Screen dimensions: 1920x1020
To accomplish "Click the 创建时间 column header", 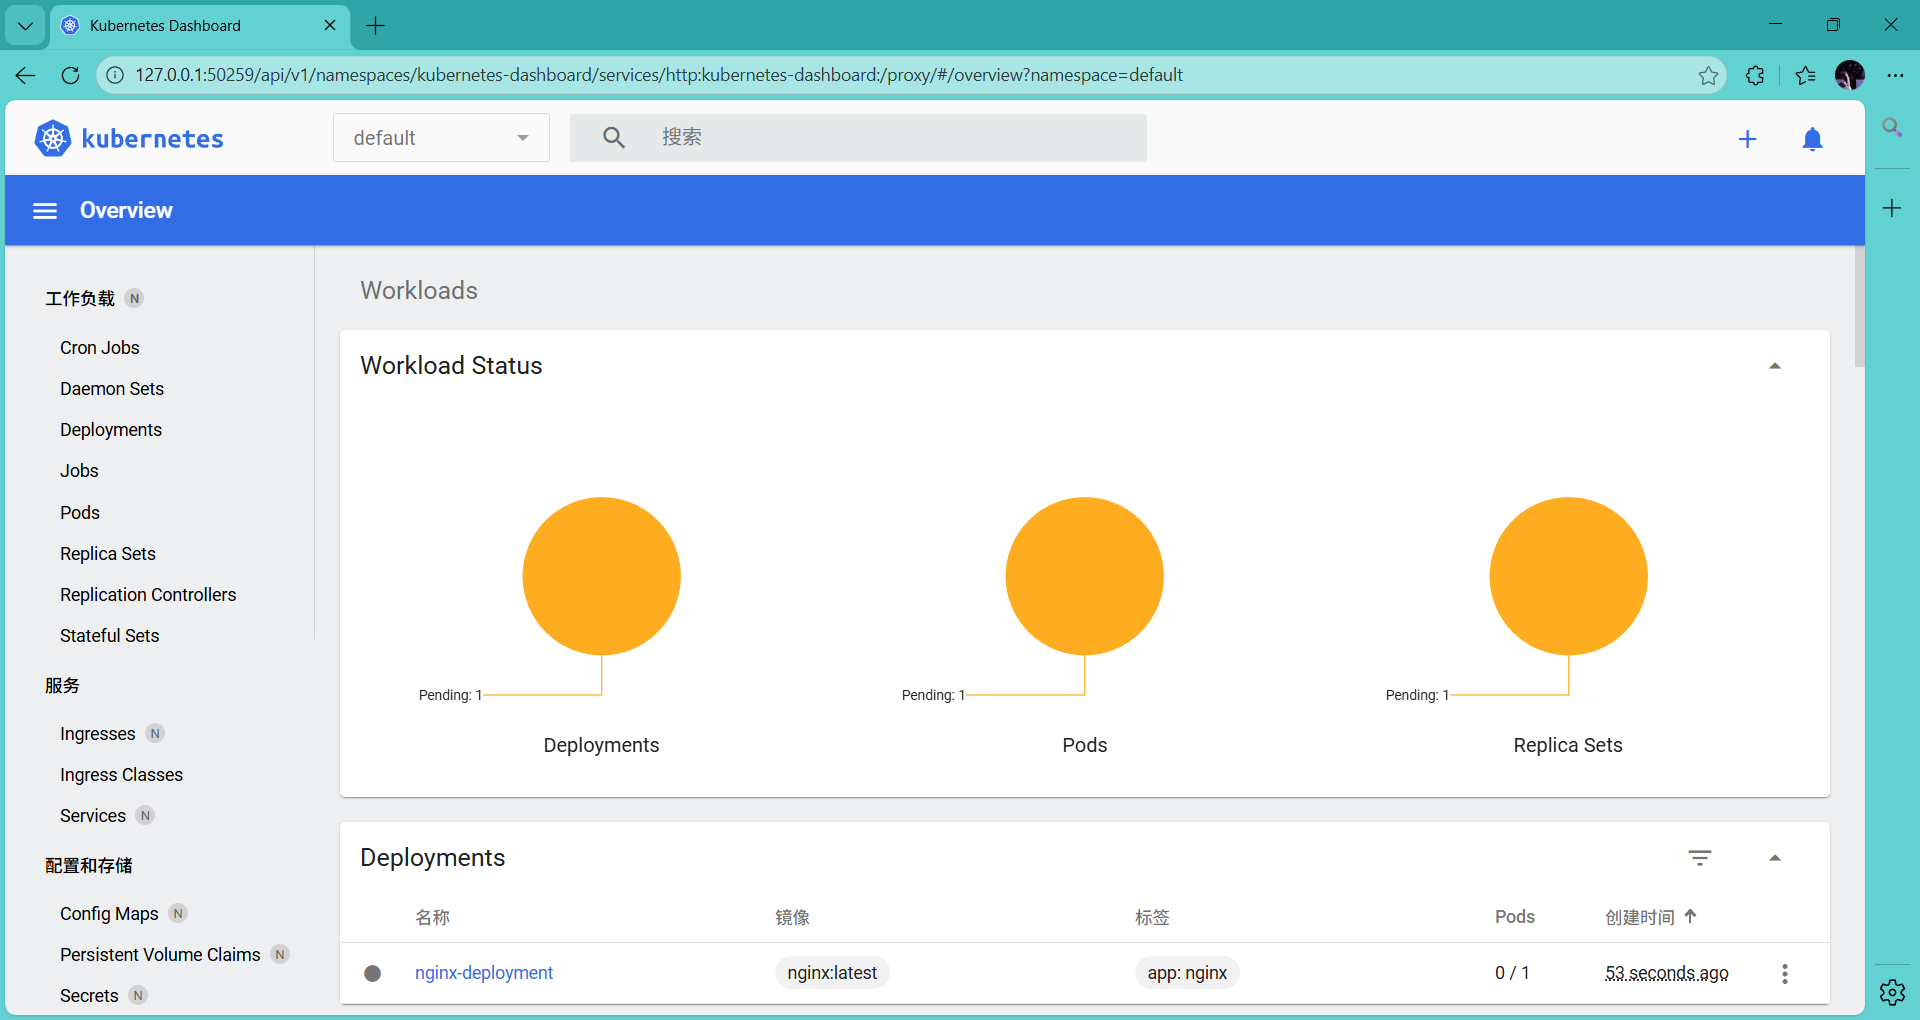I will (x=1640, y=917).
